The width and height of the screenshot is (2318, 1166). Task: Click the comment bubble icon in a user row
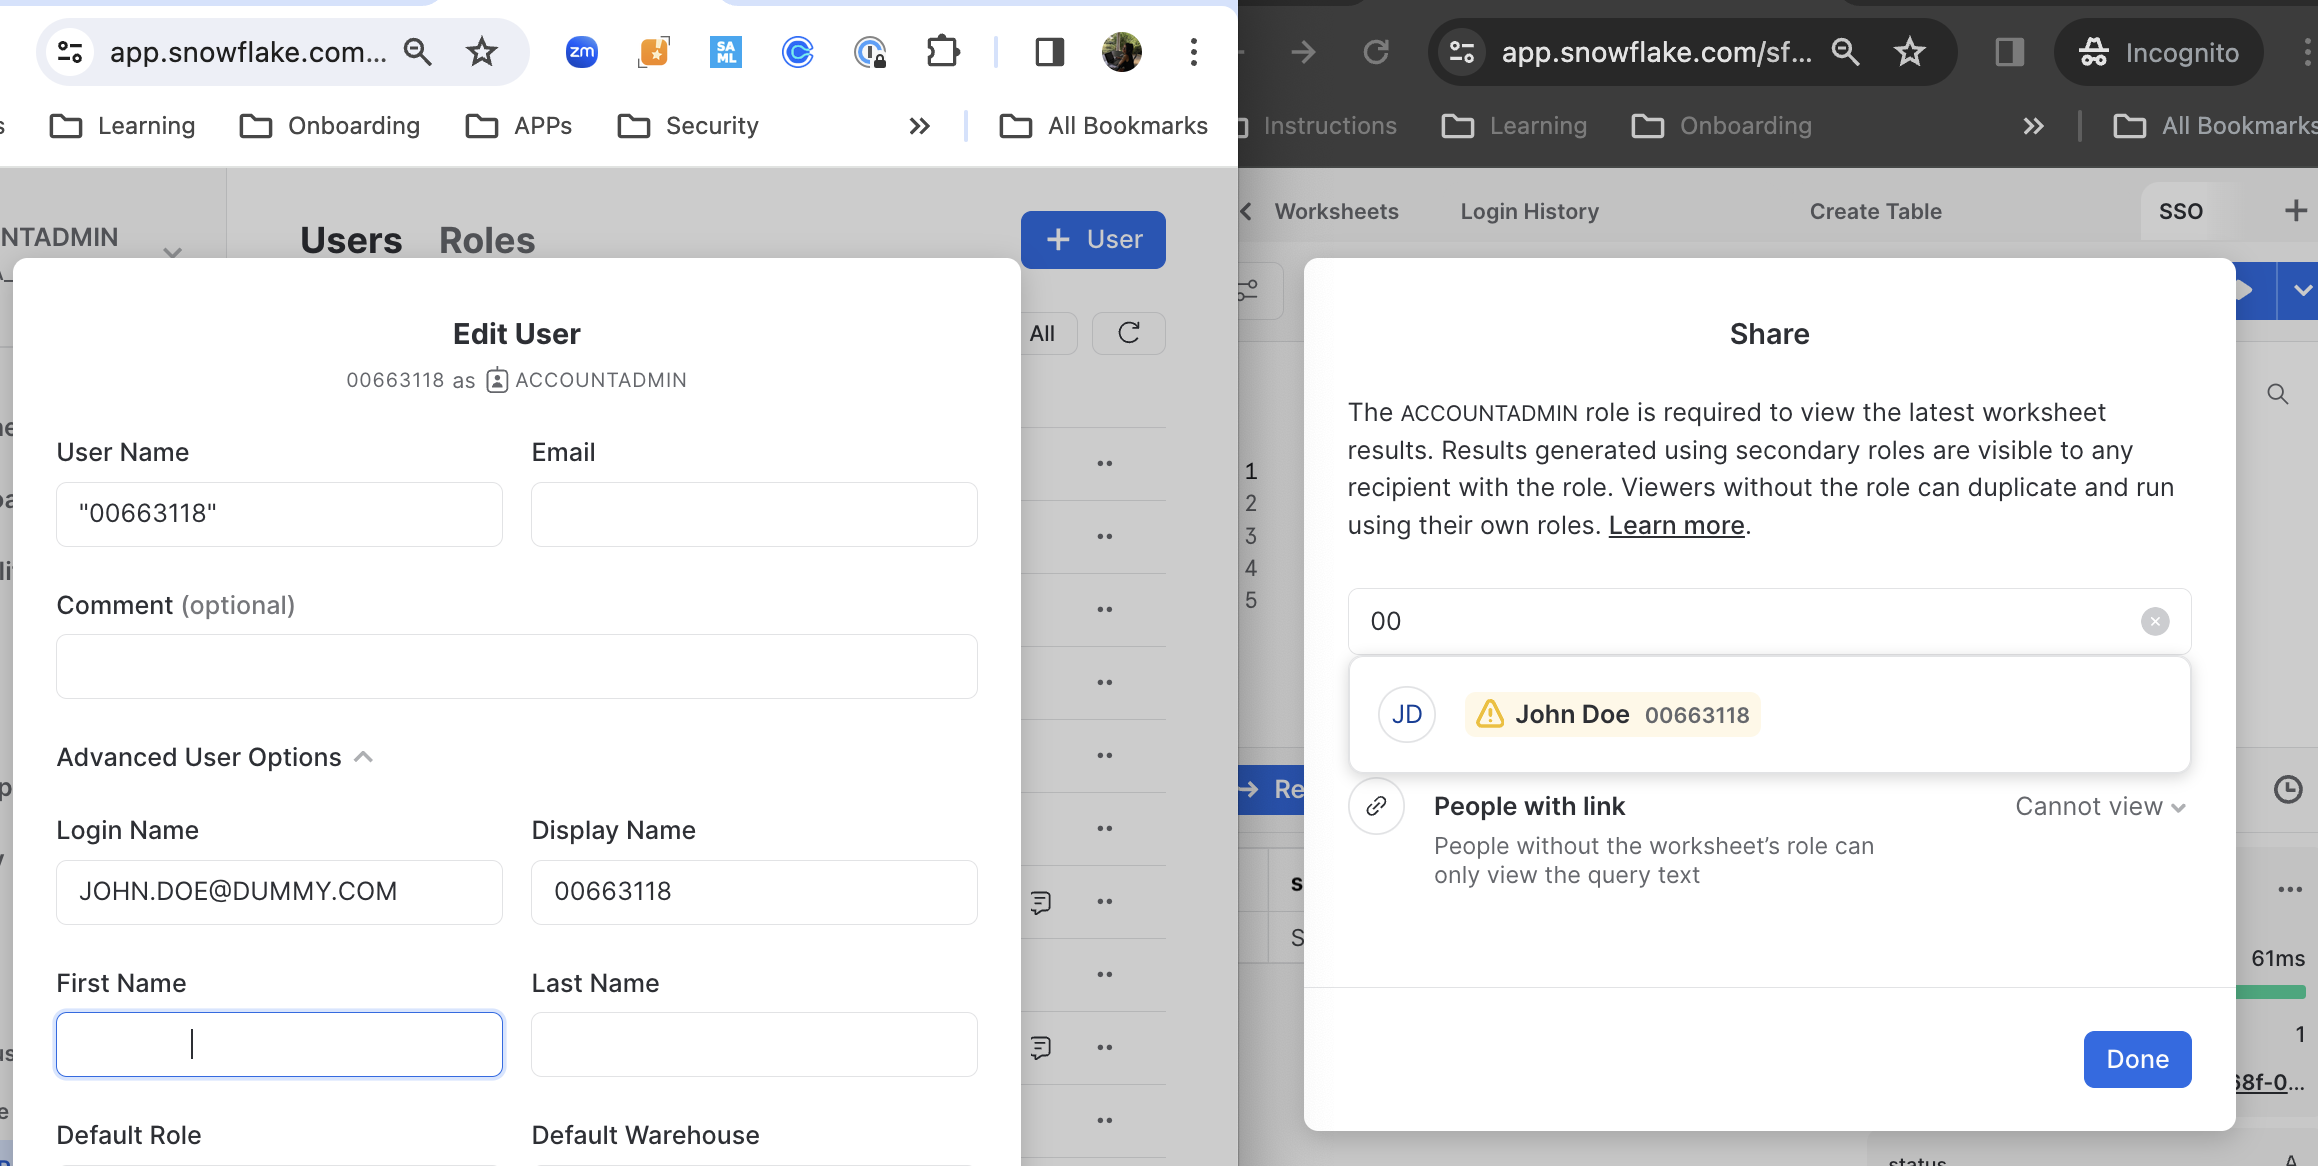pos(1040,901)
